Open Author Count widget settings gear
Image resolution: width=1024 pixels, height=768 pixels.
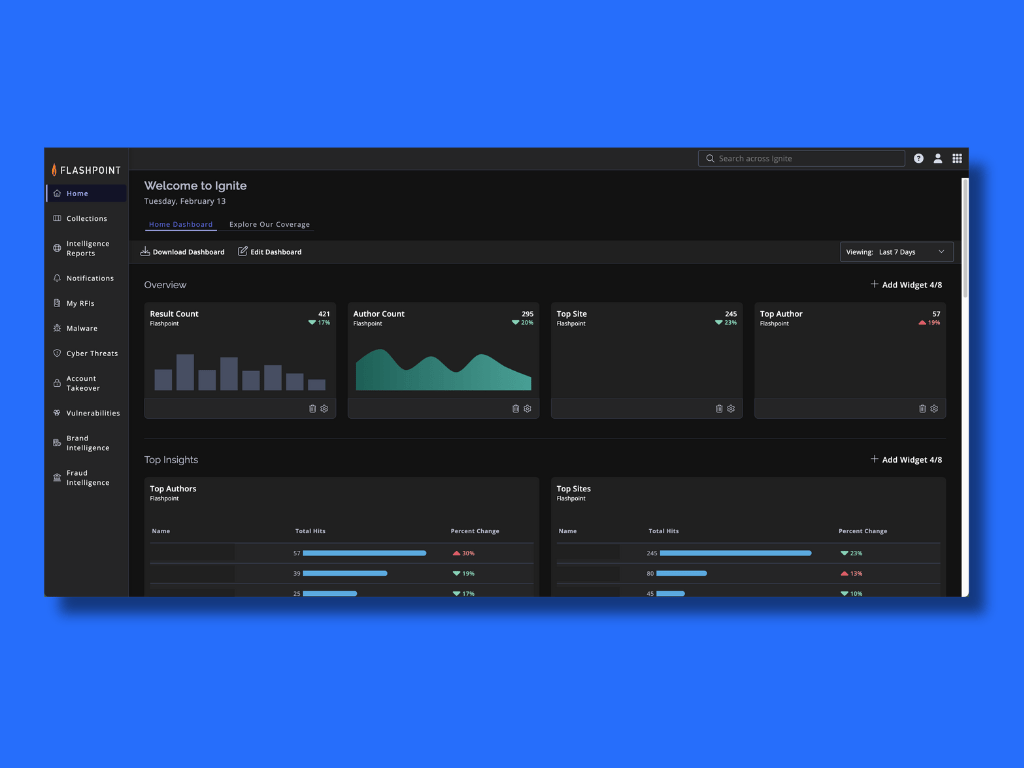[528, 409]
